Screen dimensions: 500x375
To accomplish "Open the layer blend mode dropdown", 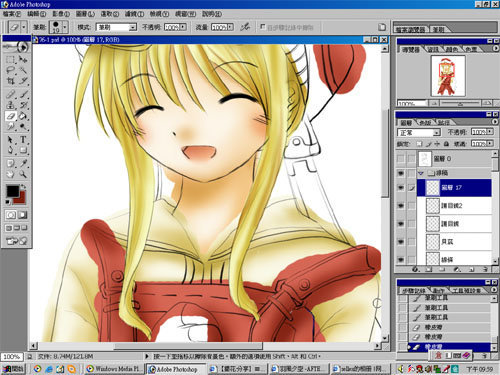I will (419, 133).
